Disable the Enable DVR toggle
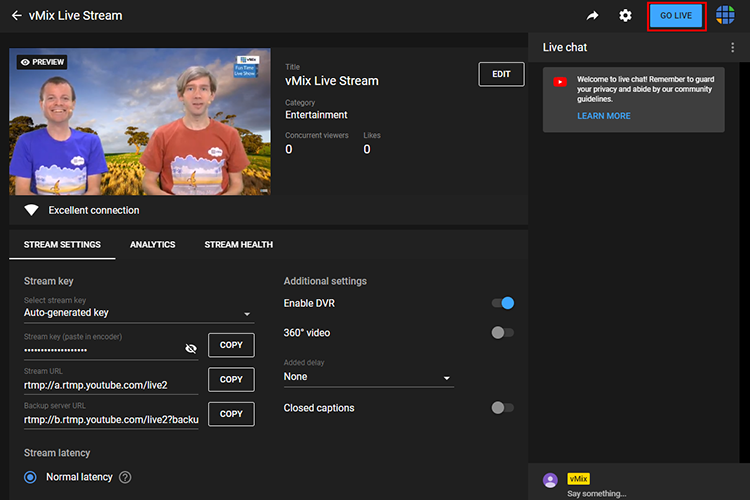Viewport: 750px width, 500px height. (503, 303)
